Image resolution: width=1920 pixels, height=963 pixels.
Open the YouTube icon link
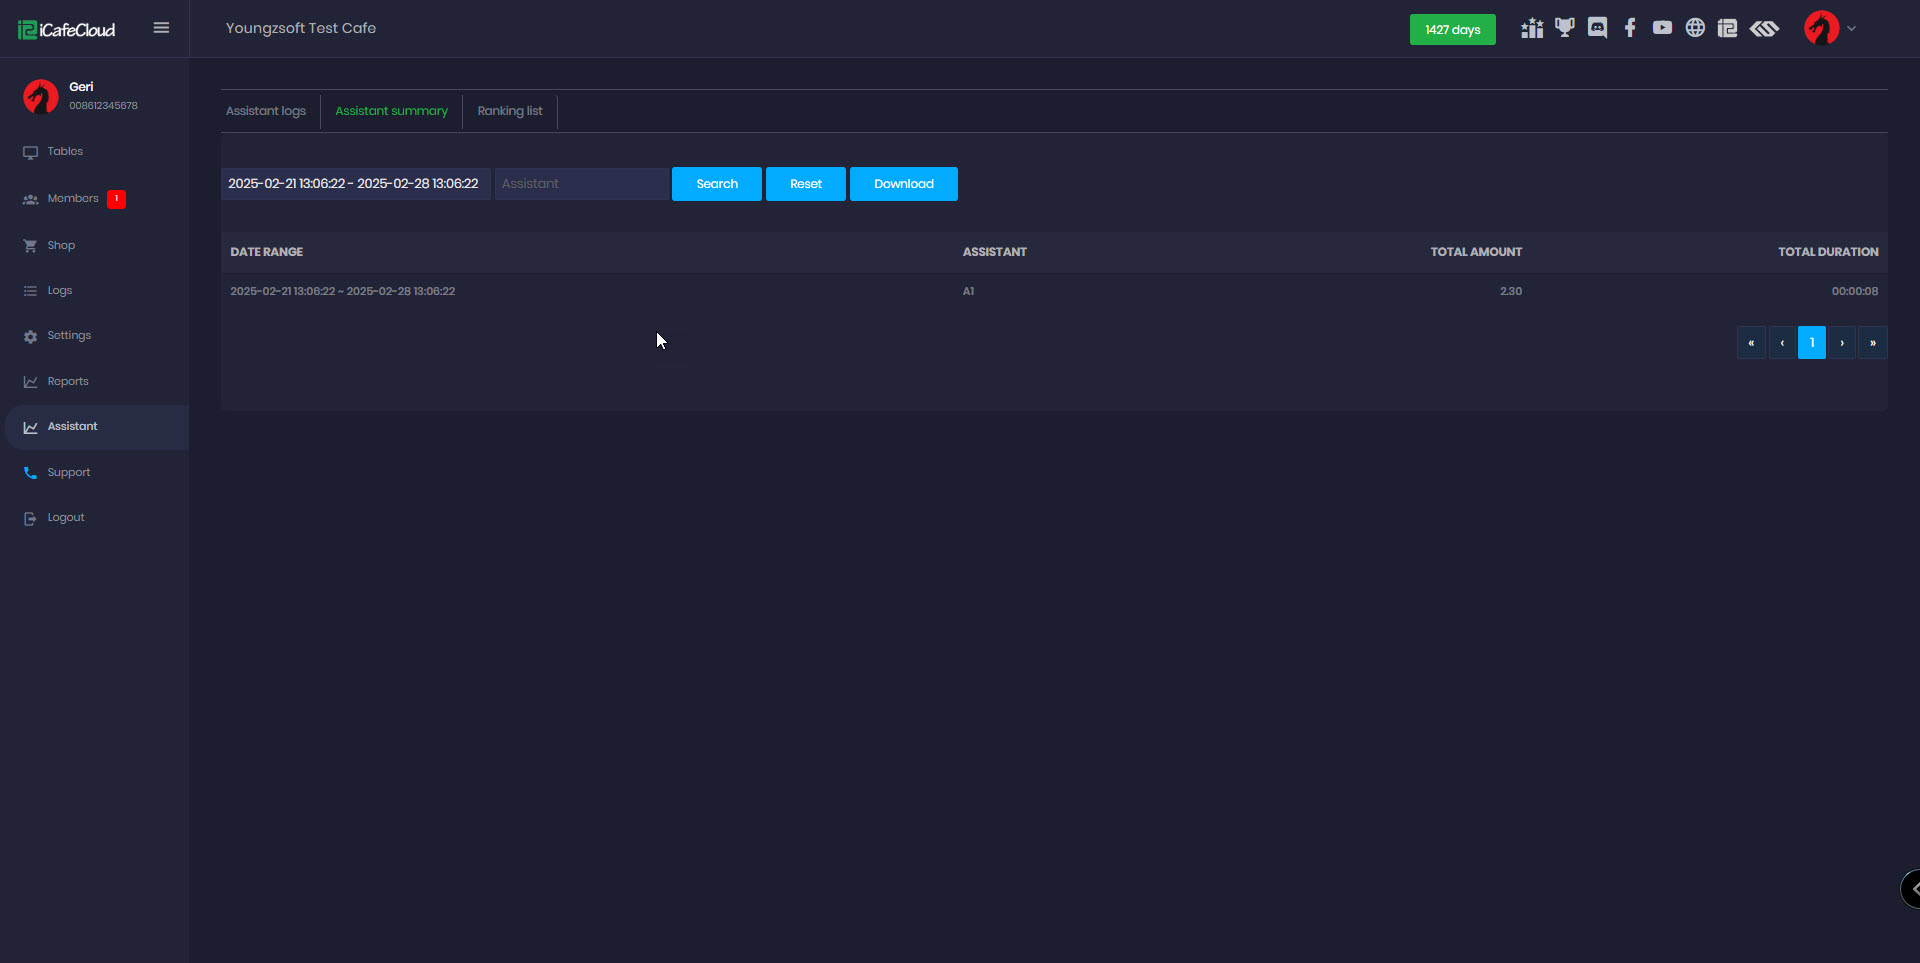click(1662, 28)
